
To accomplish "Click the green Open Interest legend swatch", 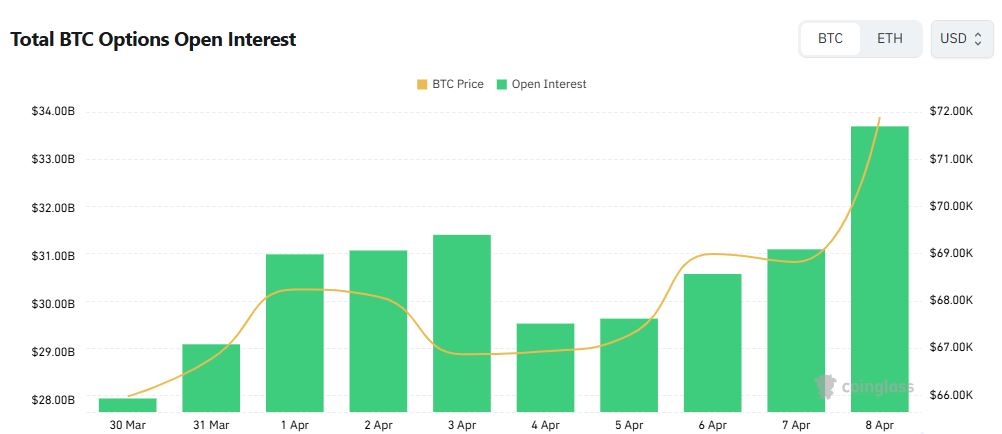I will [x=502, y=84].
